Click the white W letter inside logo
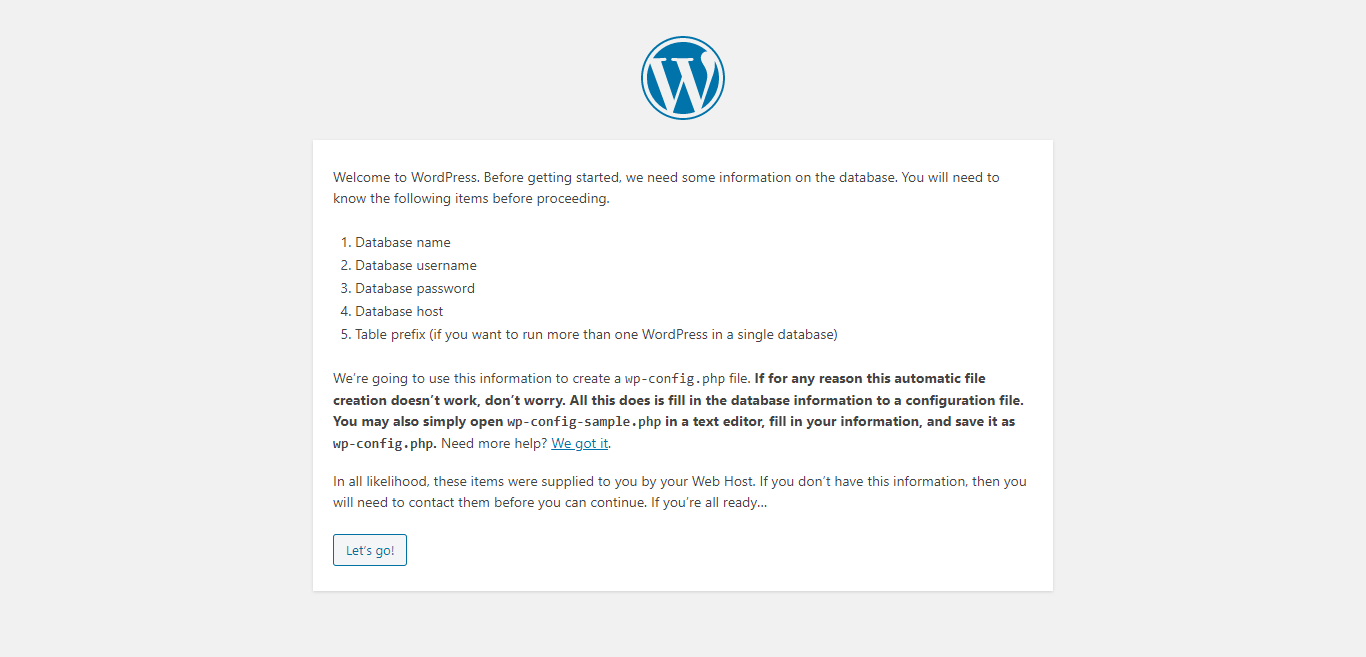The height and width of the screenshot is (657, 1366). pyautogui.click(x=682, y=84)
